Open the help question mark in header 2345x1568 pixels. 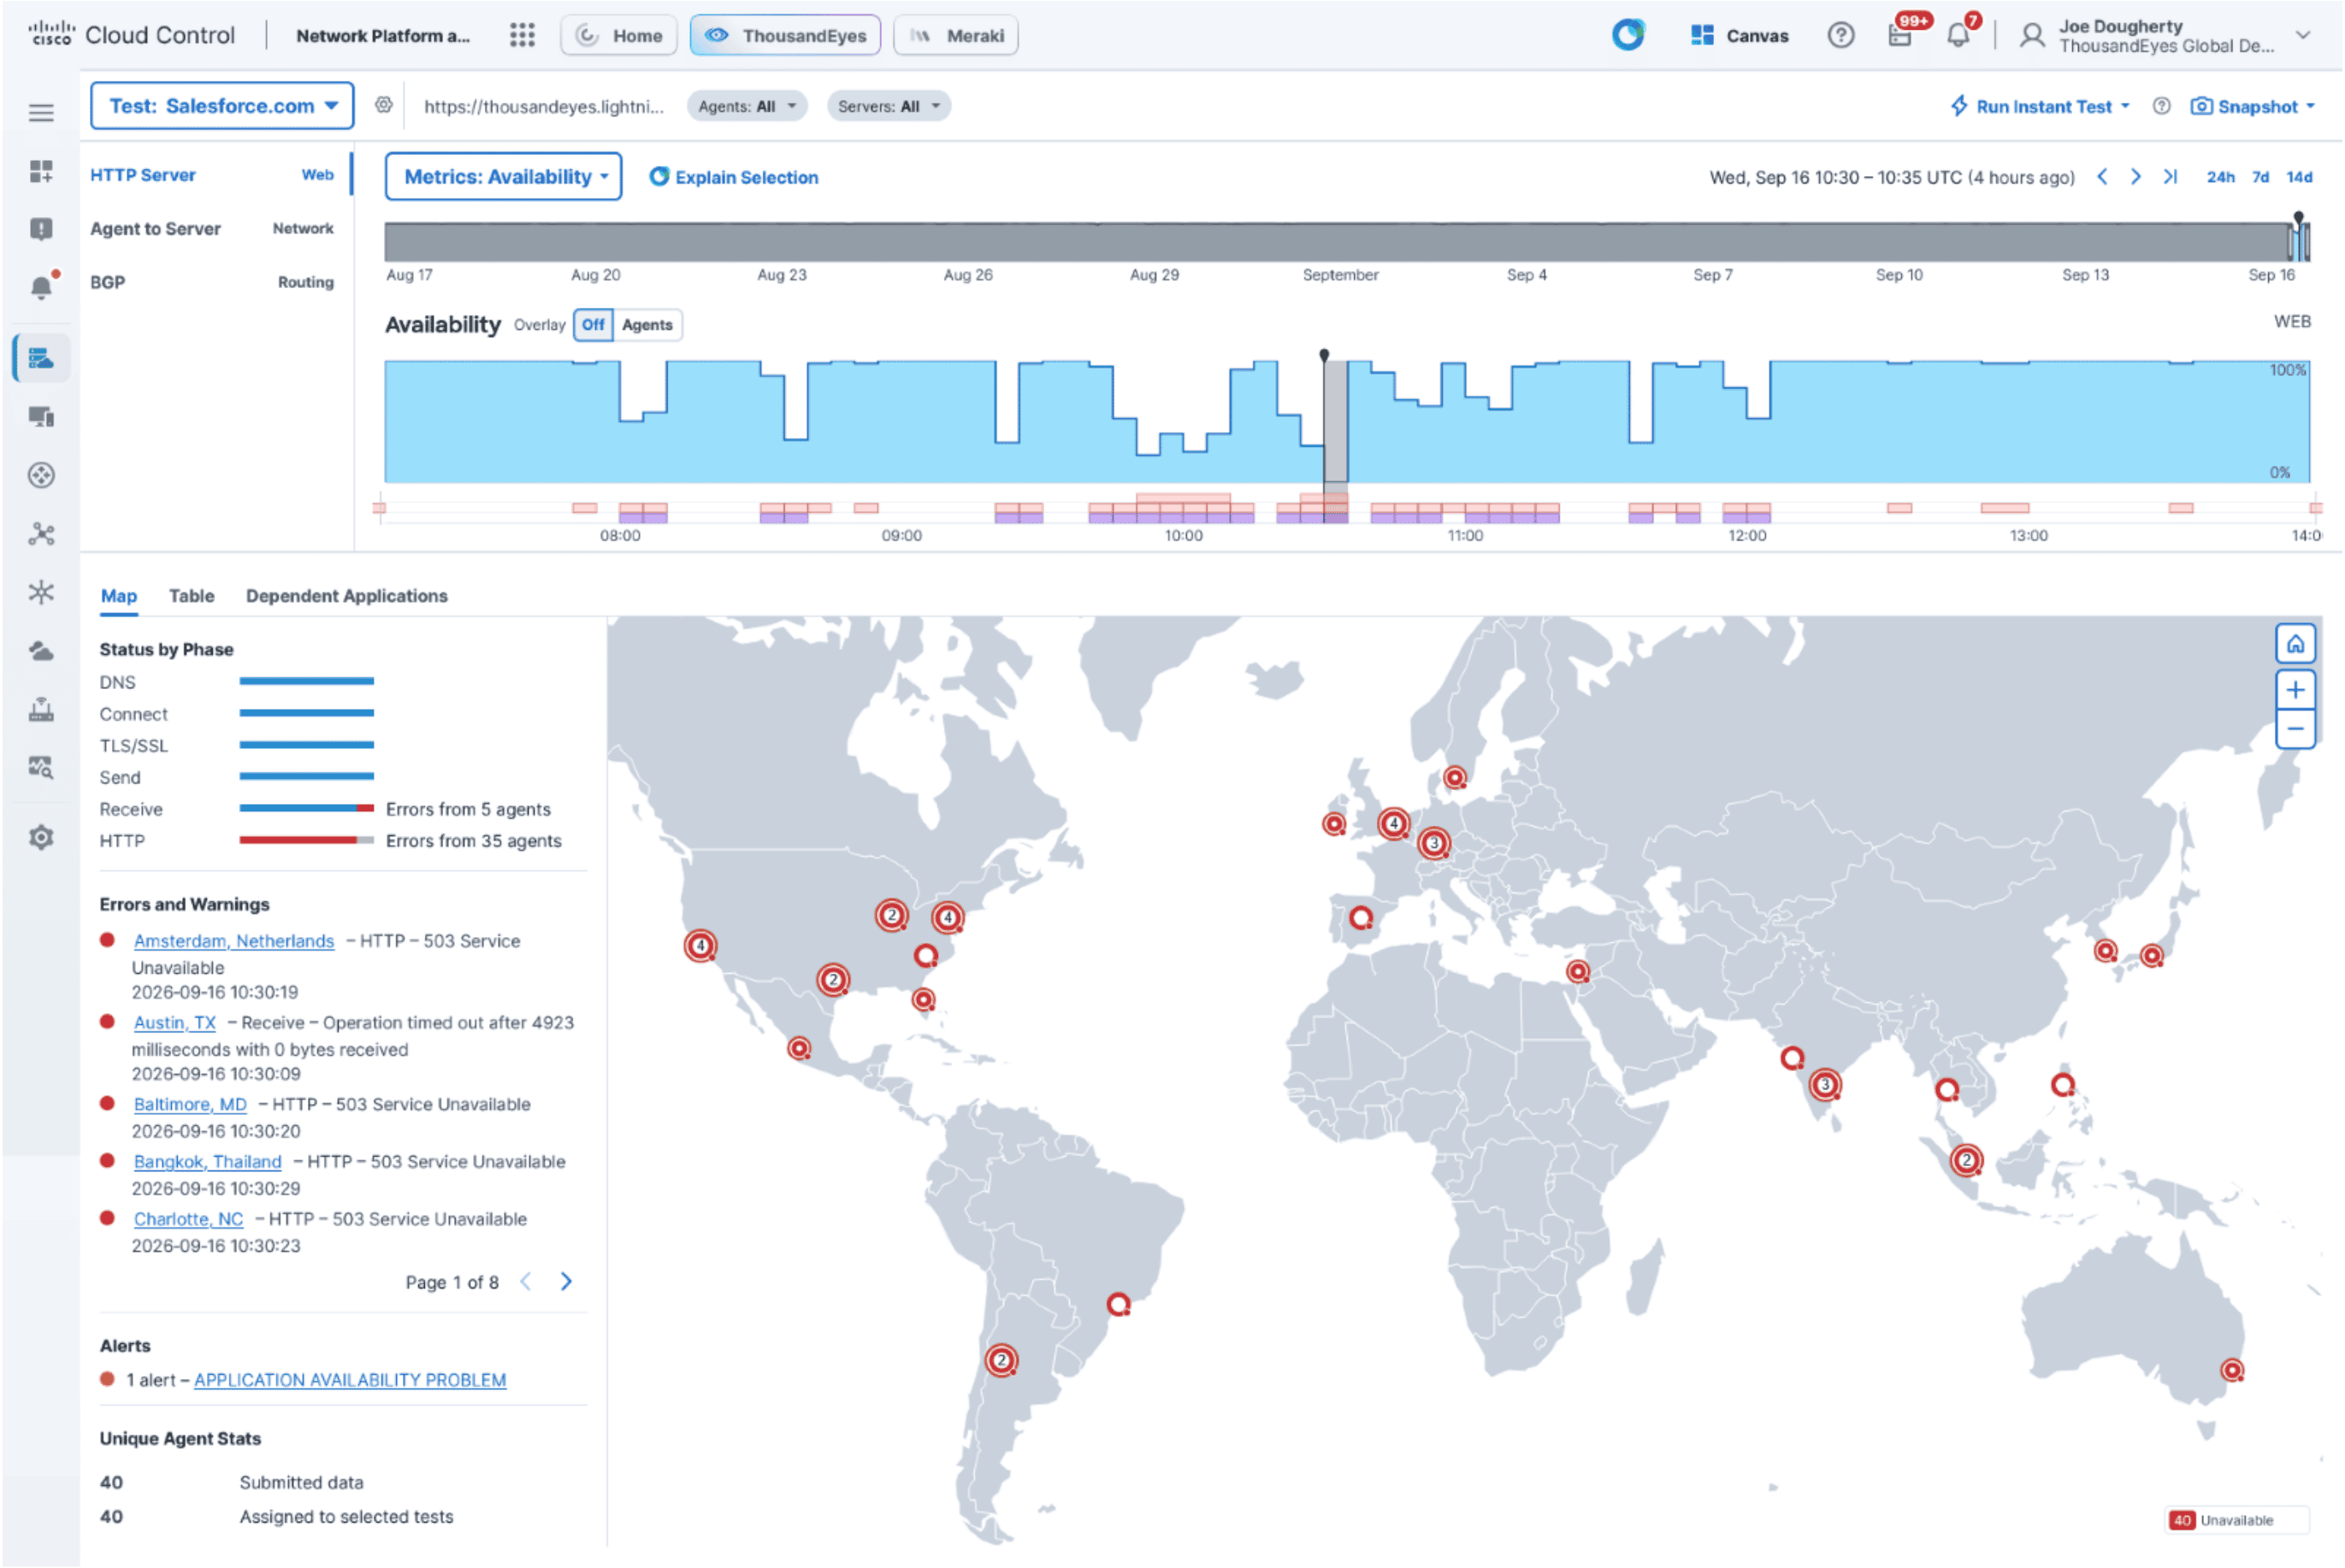tap(1840, 35)
